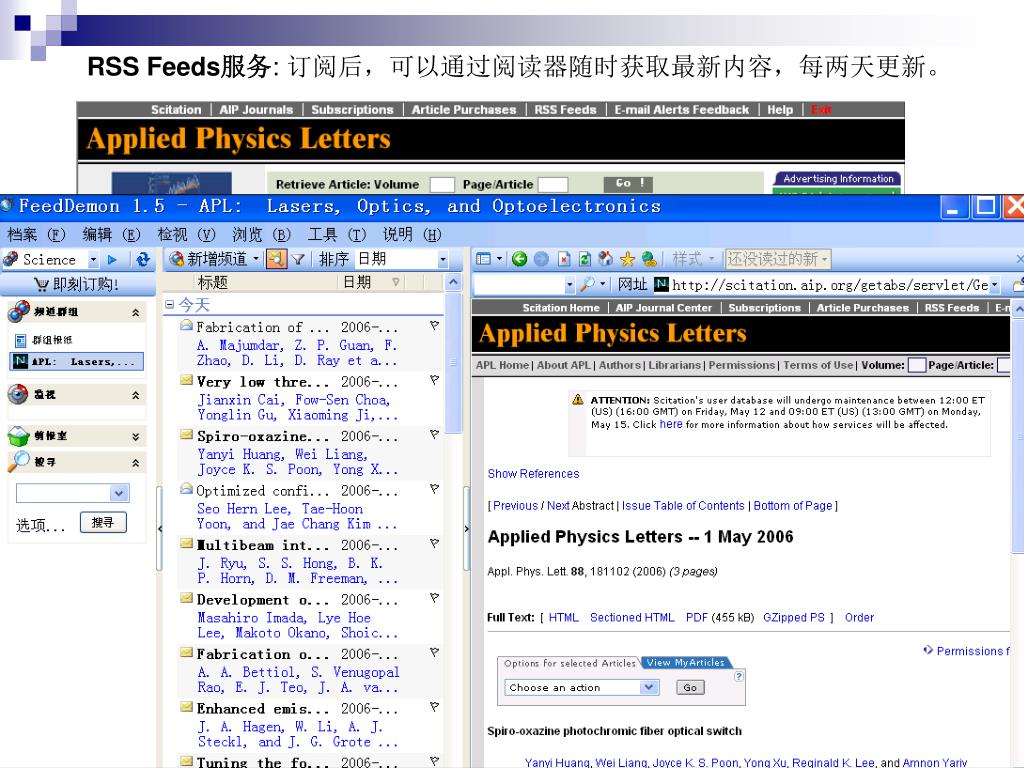Click the browser layout view icon

pyautogui.click(x=483, y=259)
